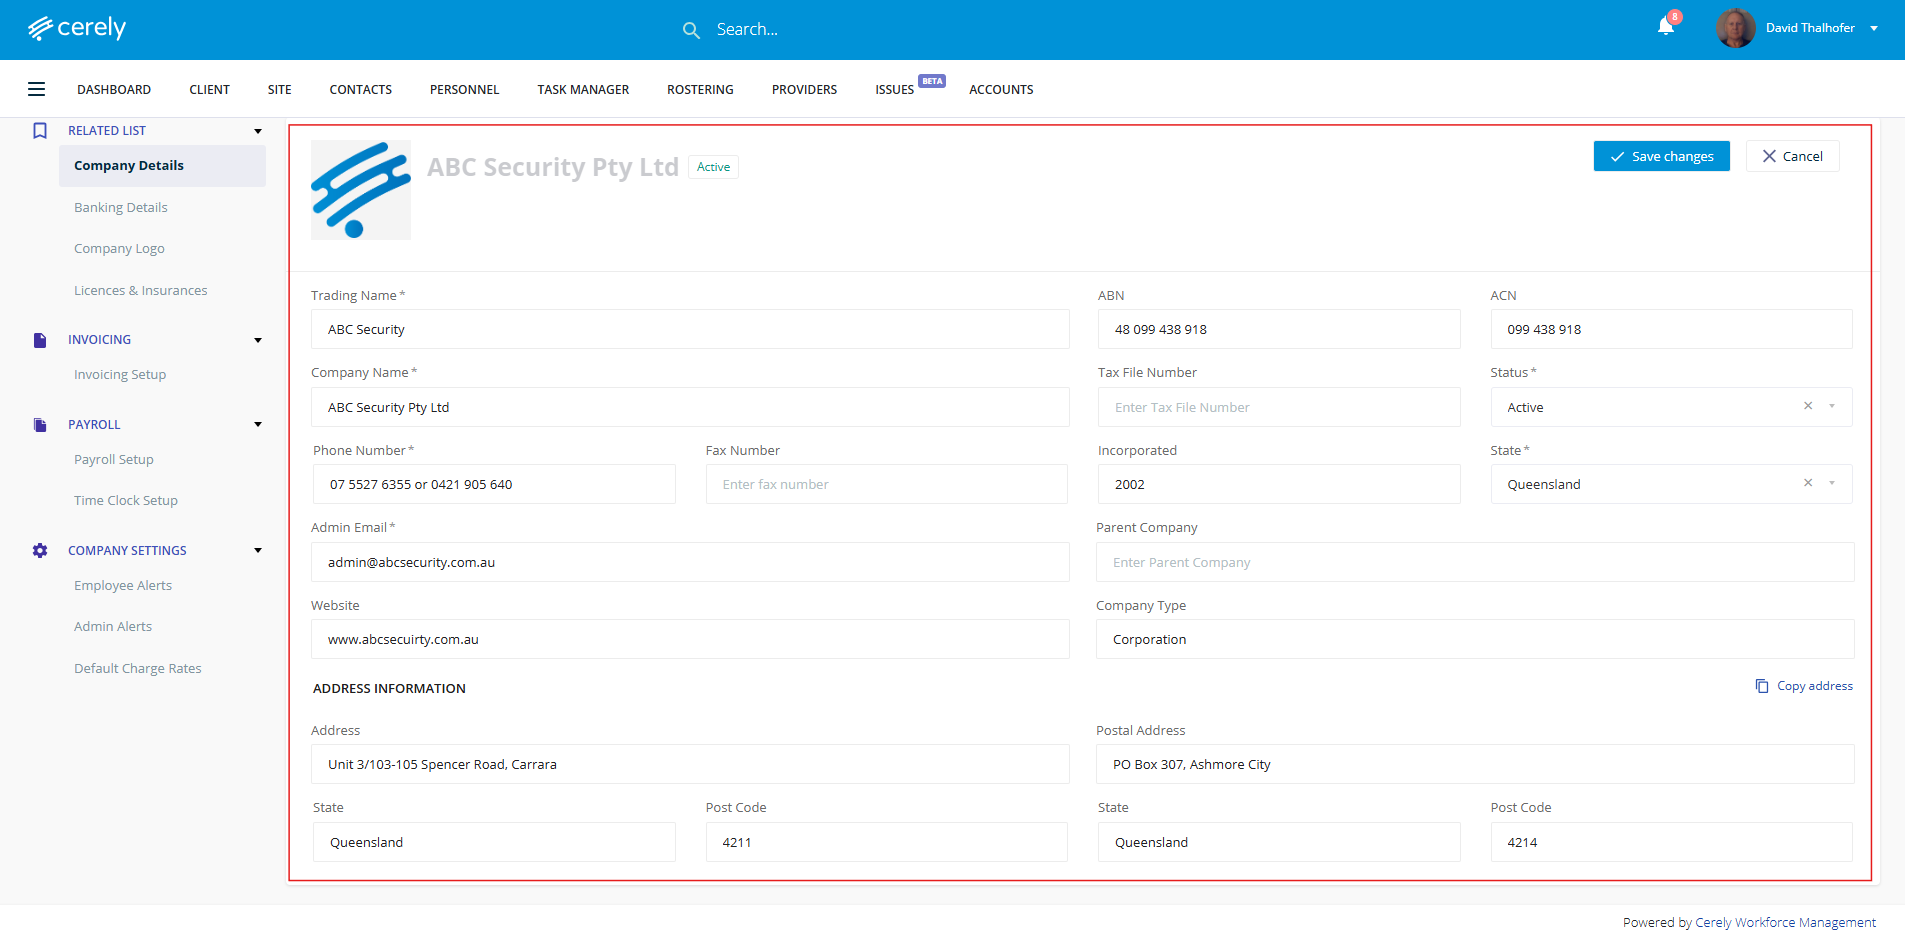Open the Accounts menu
This screenshot has width=1905, height=933.
[1001, 90]
